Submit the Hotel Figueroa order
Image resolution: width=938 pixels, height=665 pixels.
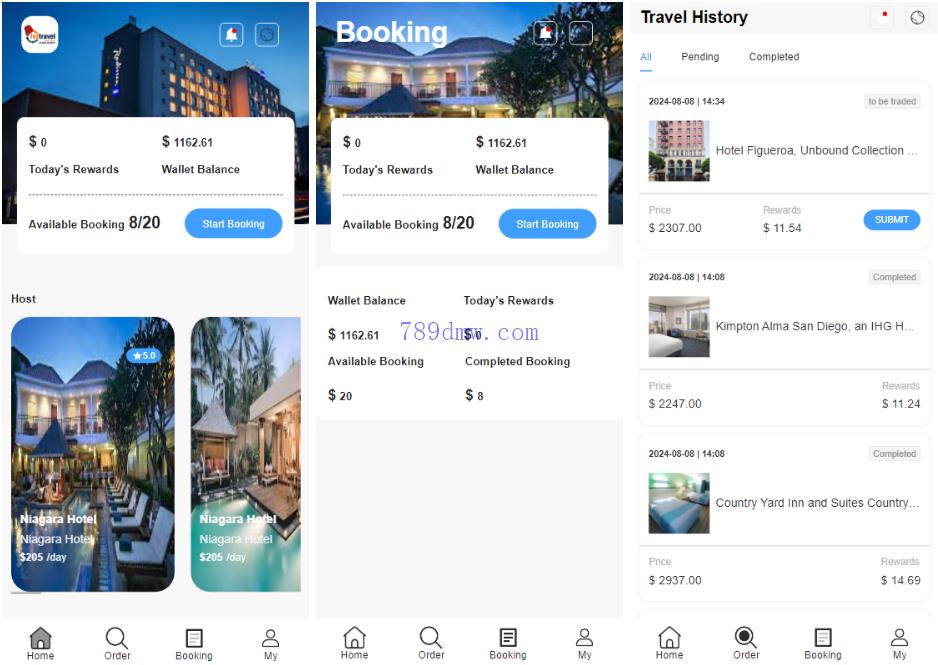pos(891,220)
